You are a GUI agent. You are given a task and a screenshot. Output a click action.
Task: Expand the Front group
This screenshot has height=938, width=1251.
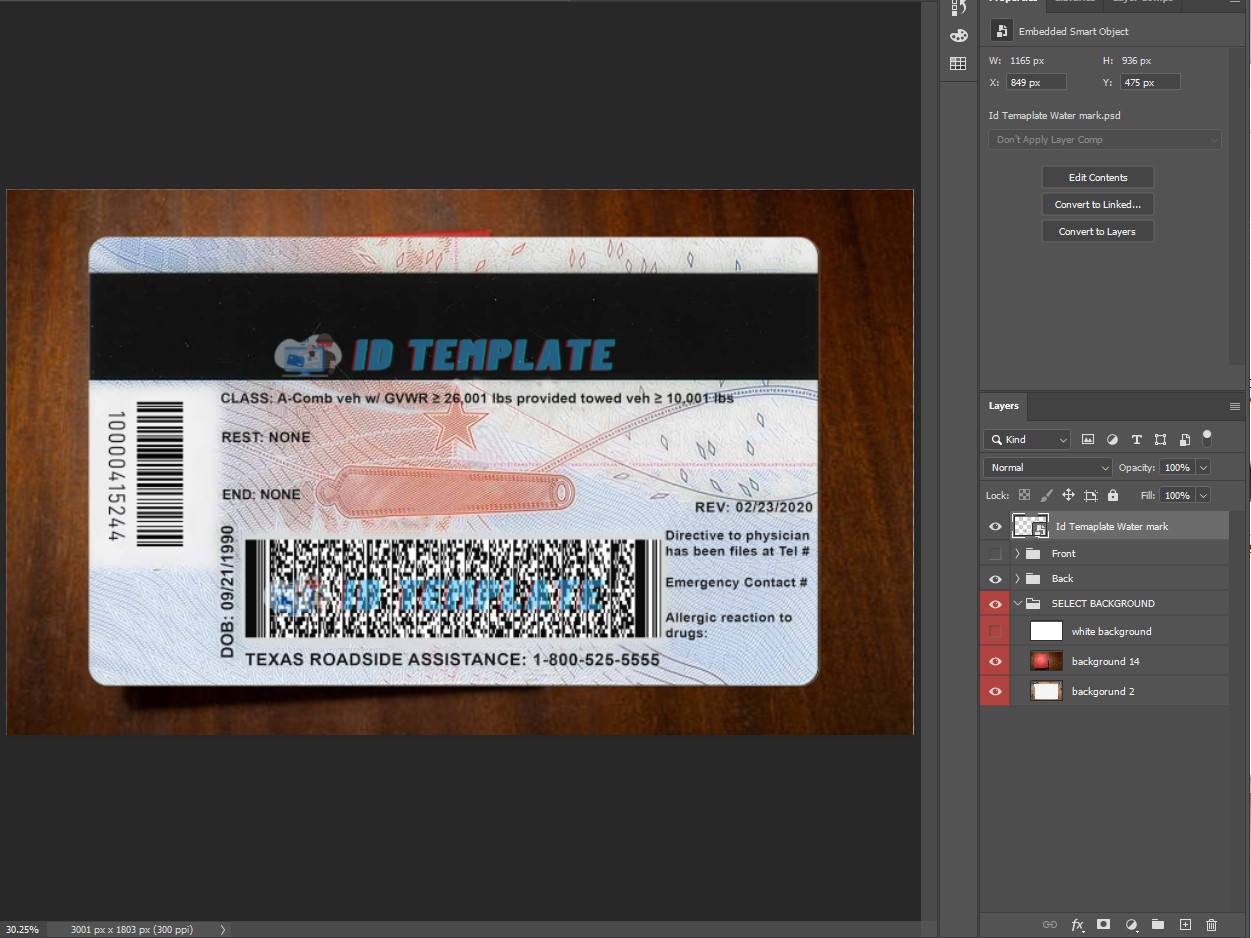coord(1017,553)
